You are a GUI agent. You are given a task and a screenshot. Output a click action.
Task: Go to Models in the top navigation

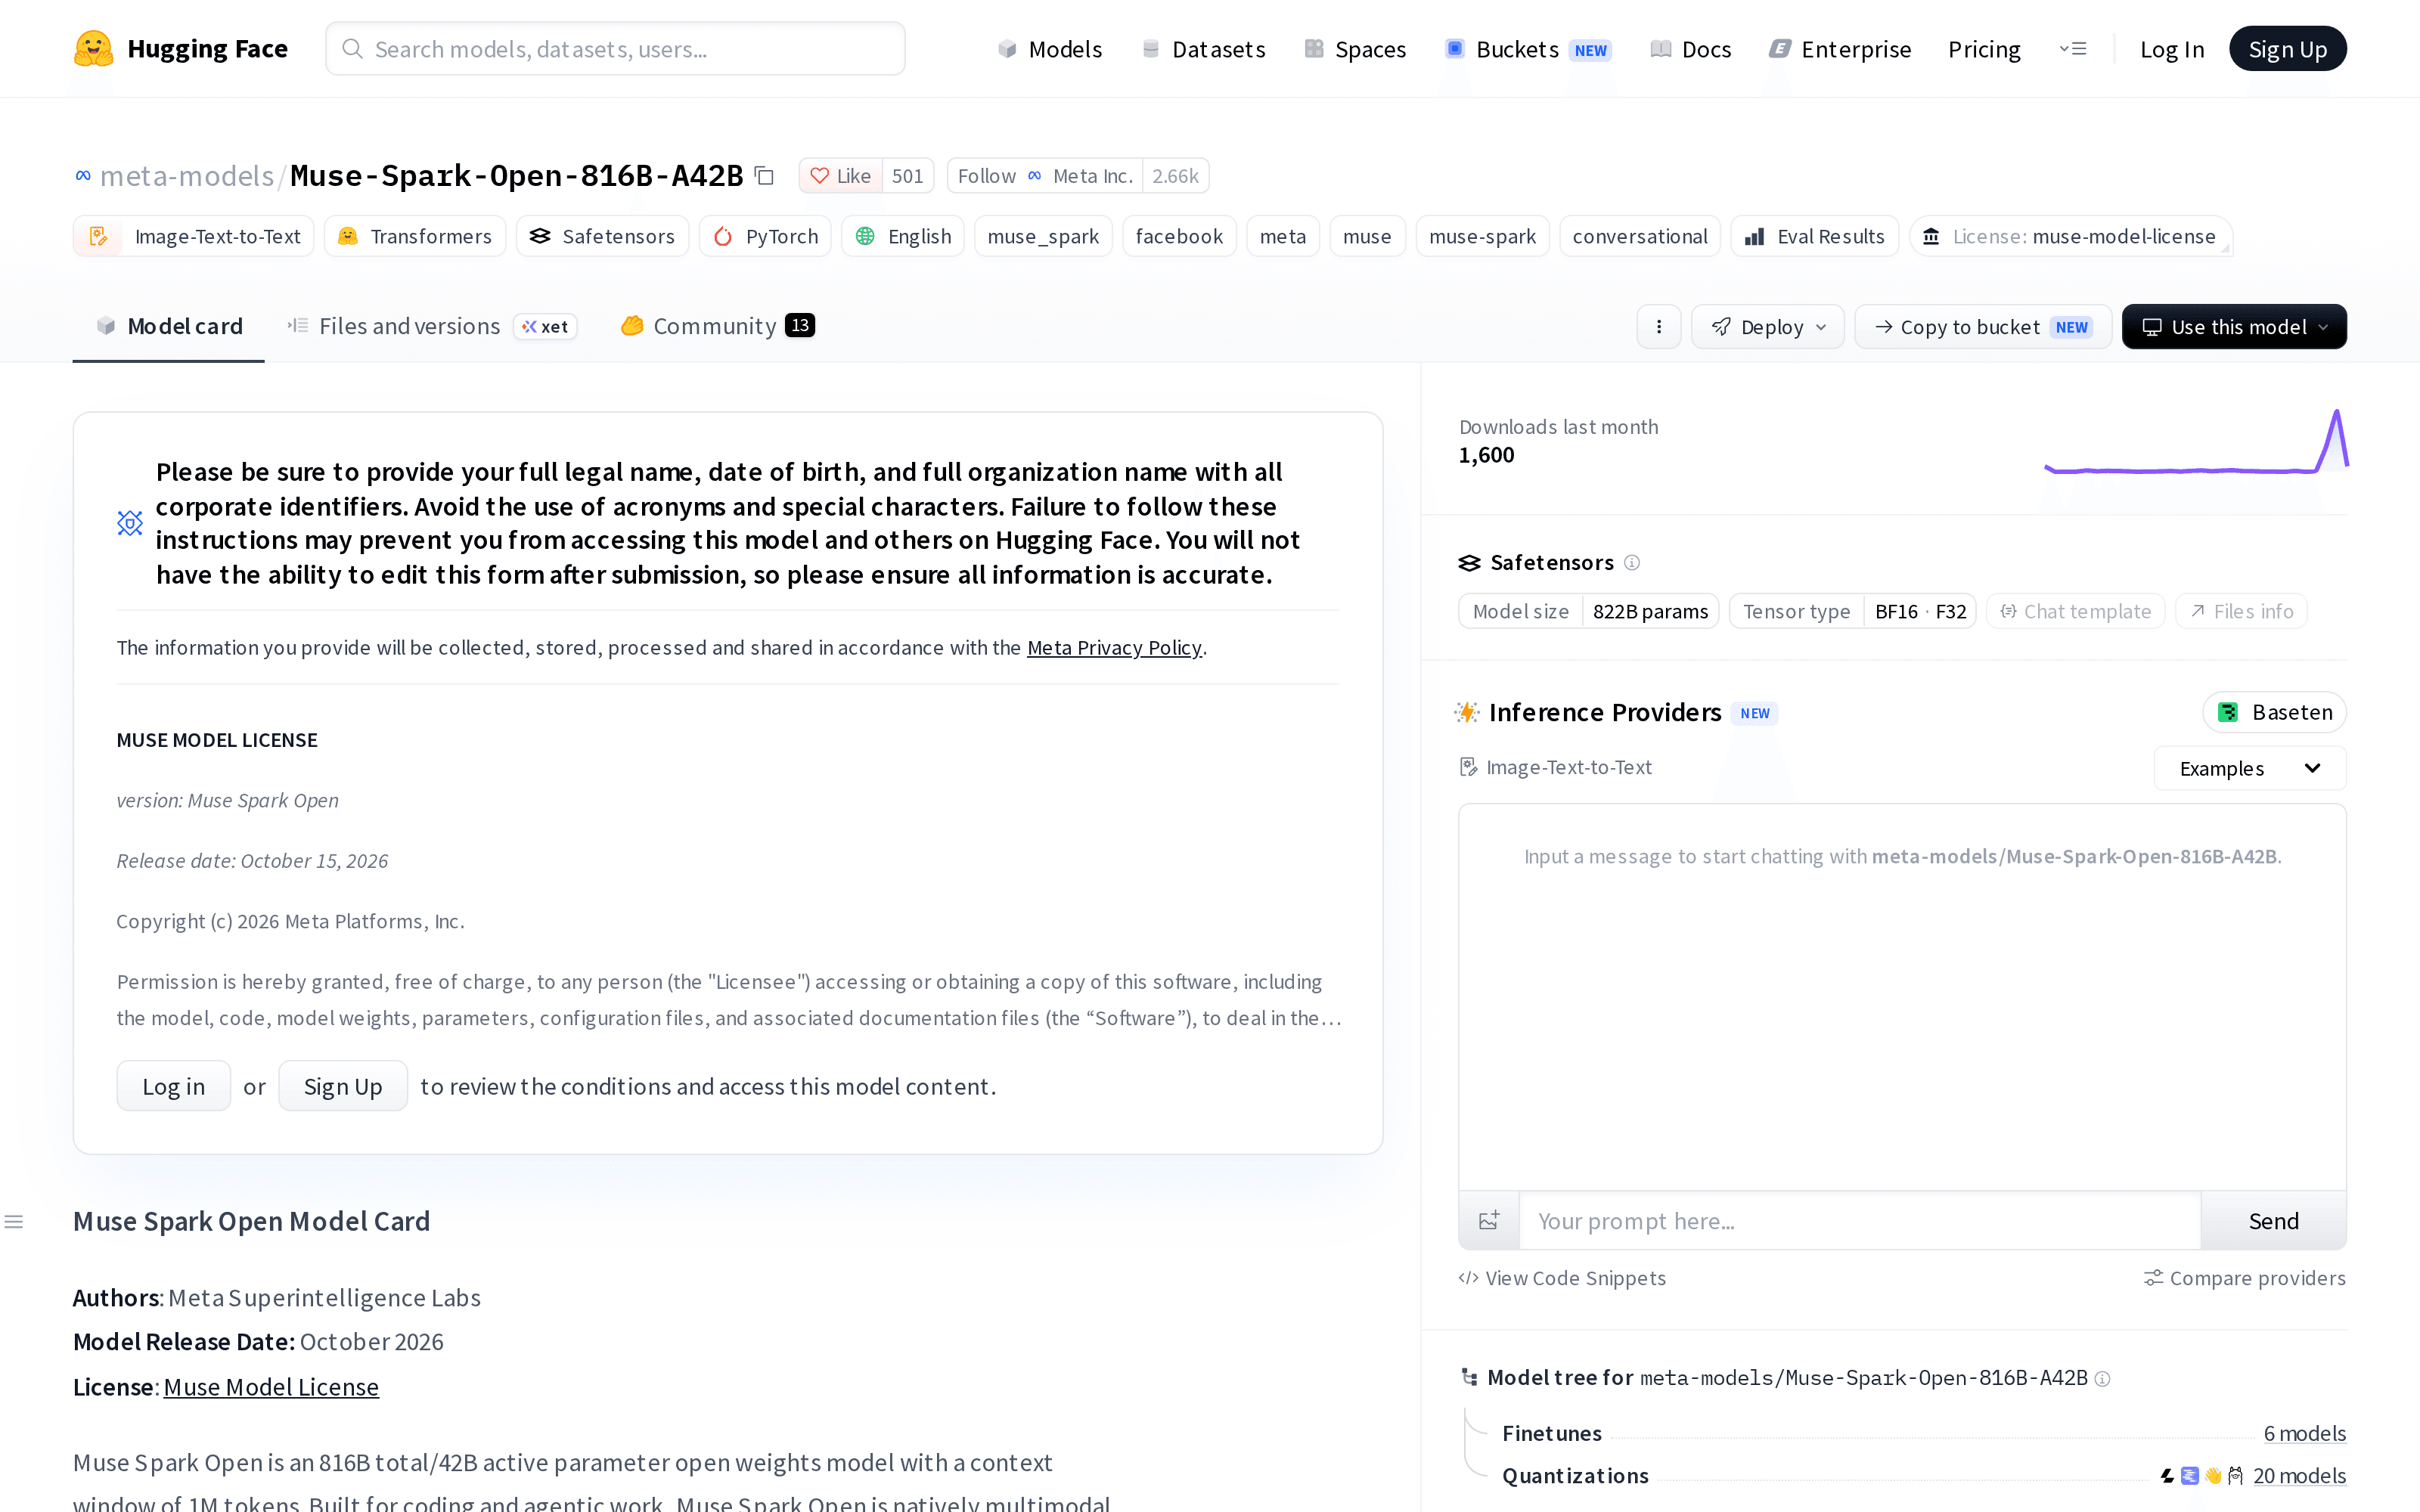click(x=1050, y=49)
